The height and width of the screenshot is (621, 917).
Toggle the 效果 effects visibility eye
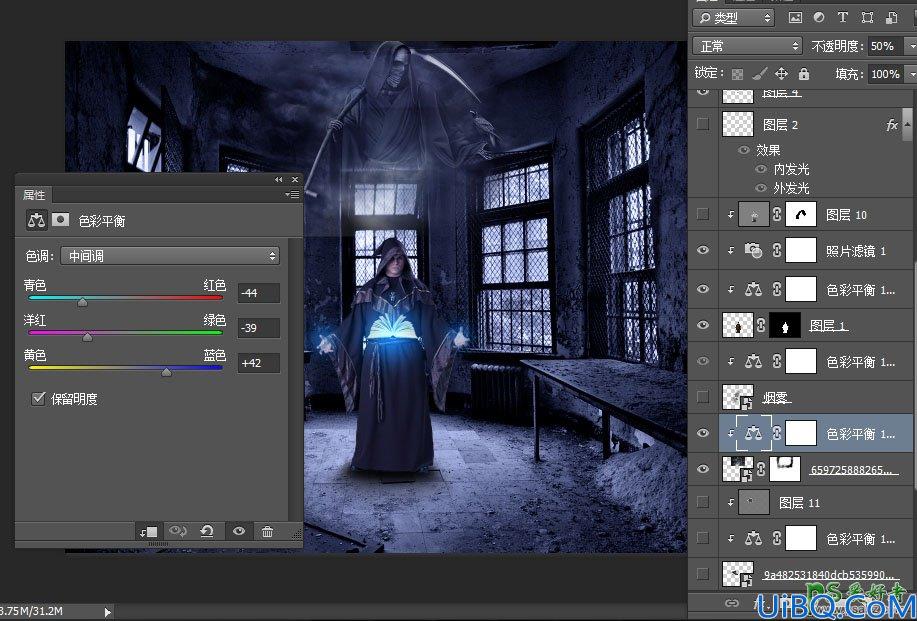click(744, 150)
